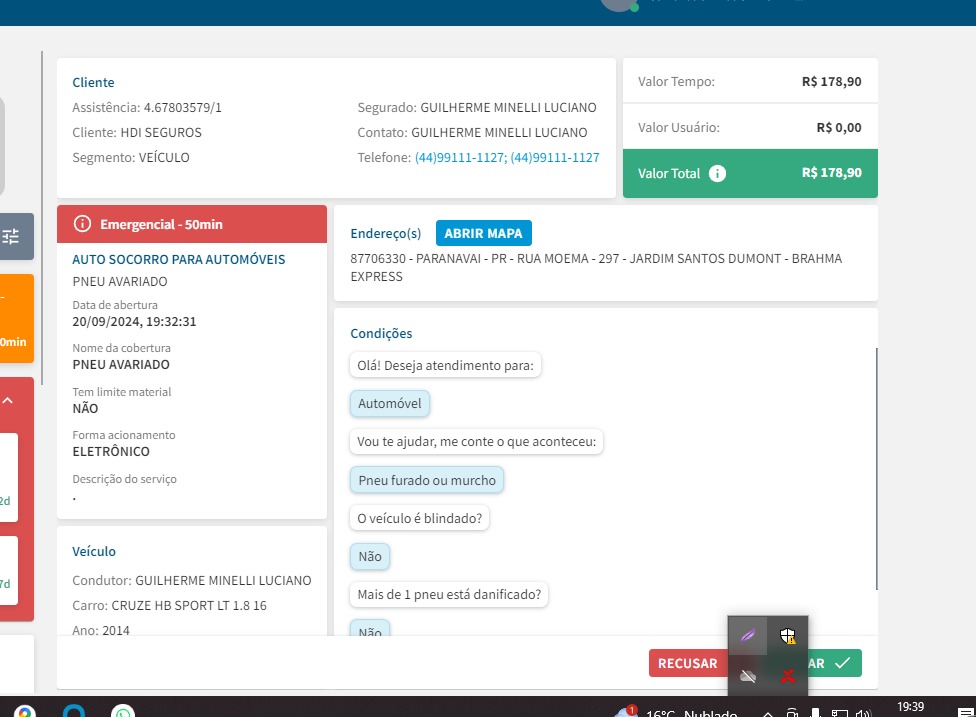Click the 2d card in left sidebar

pos(9,477)
